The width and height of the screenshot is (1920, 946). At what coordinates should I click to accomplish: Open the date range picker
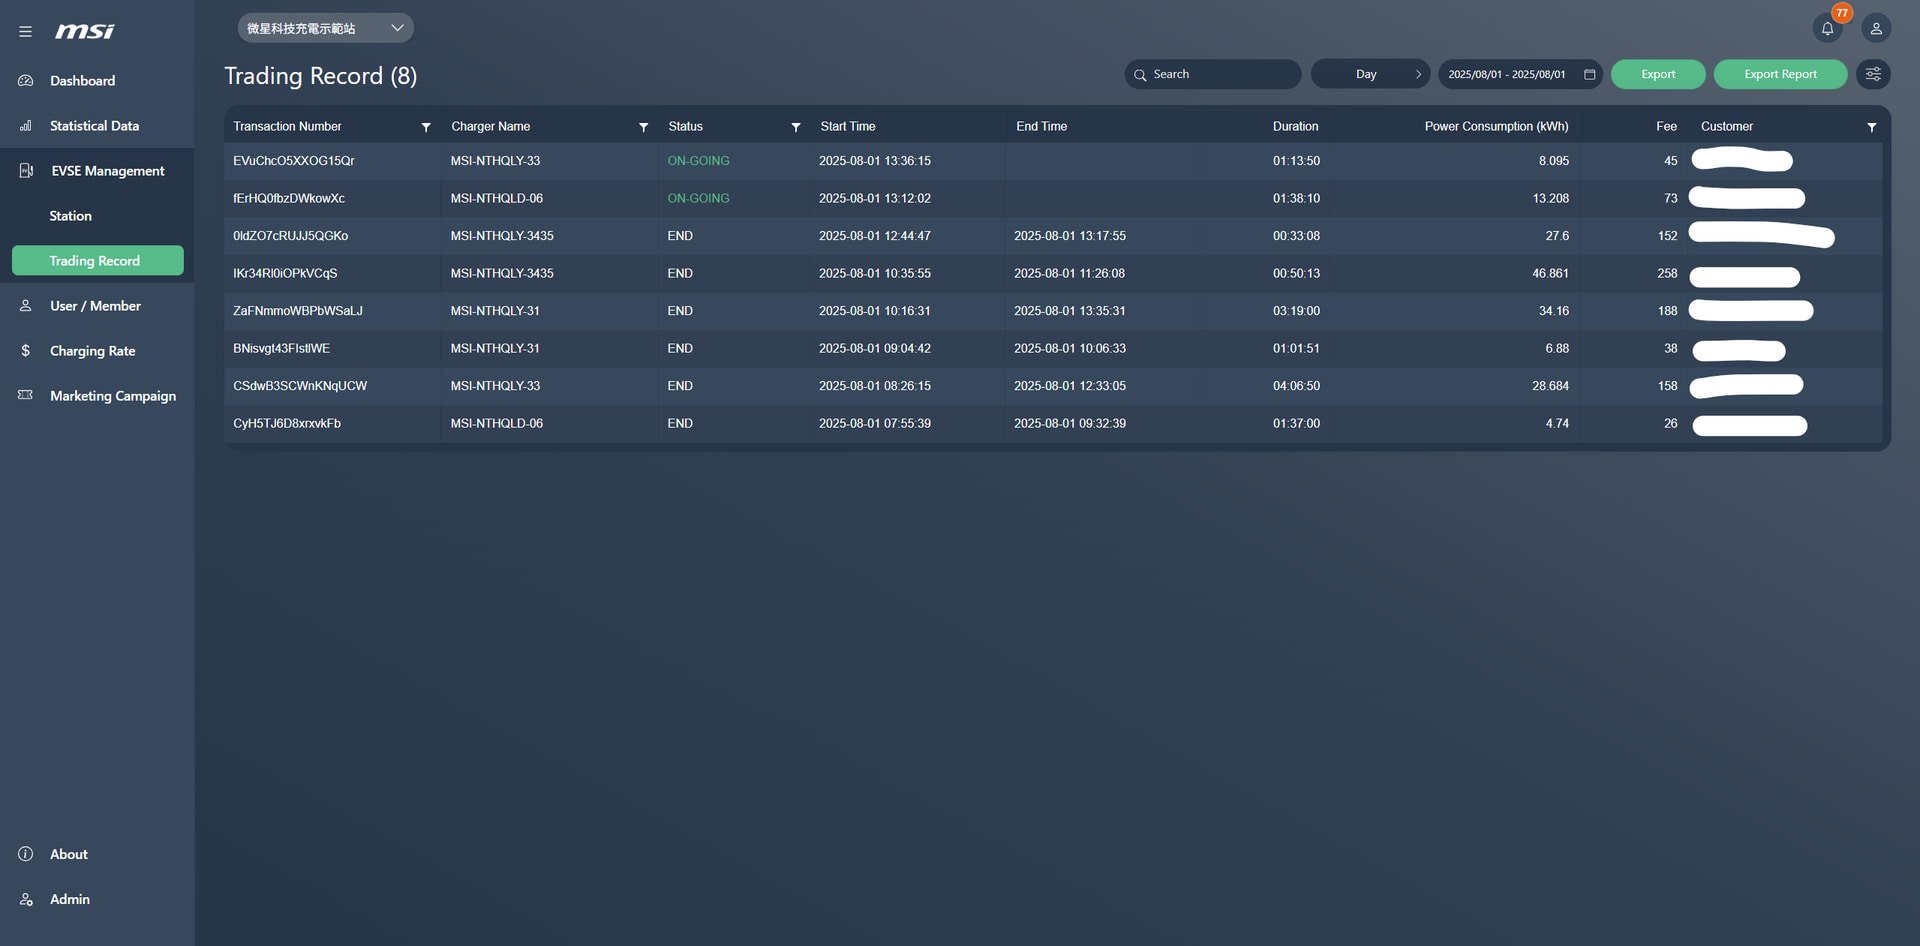[x=1520, y=74]
